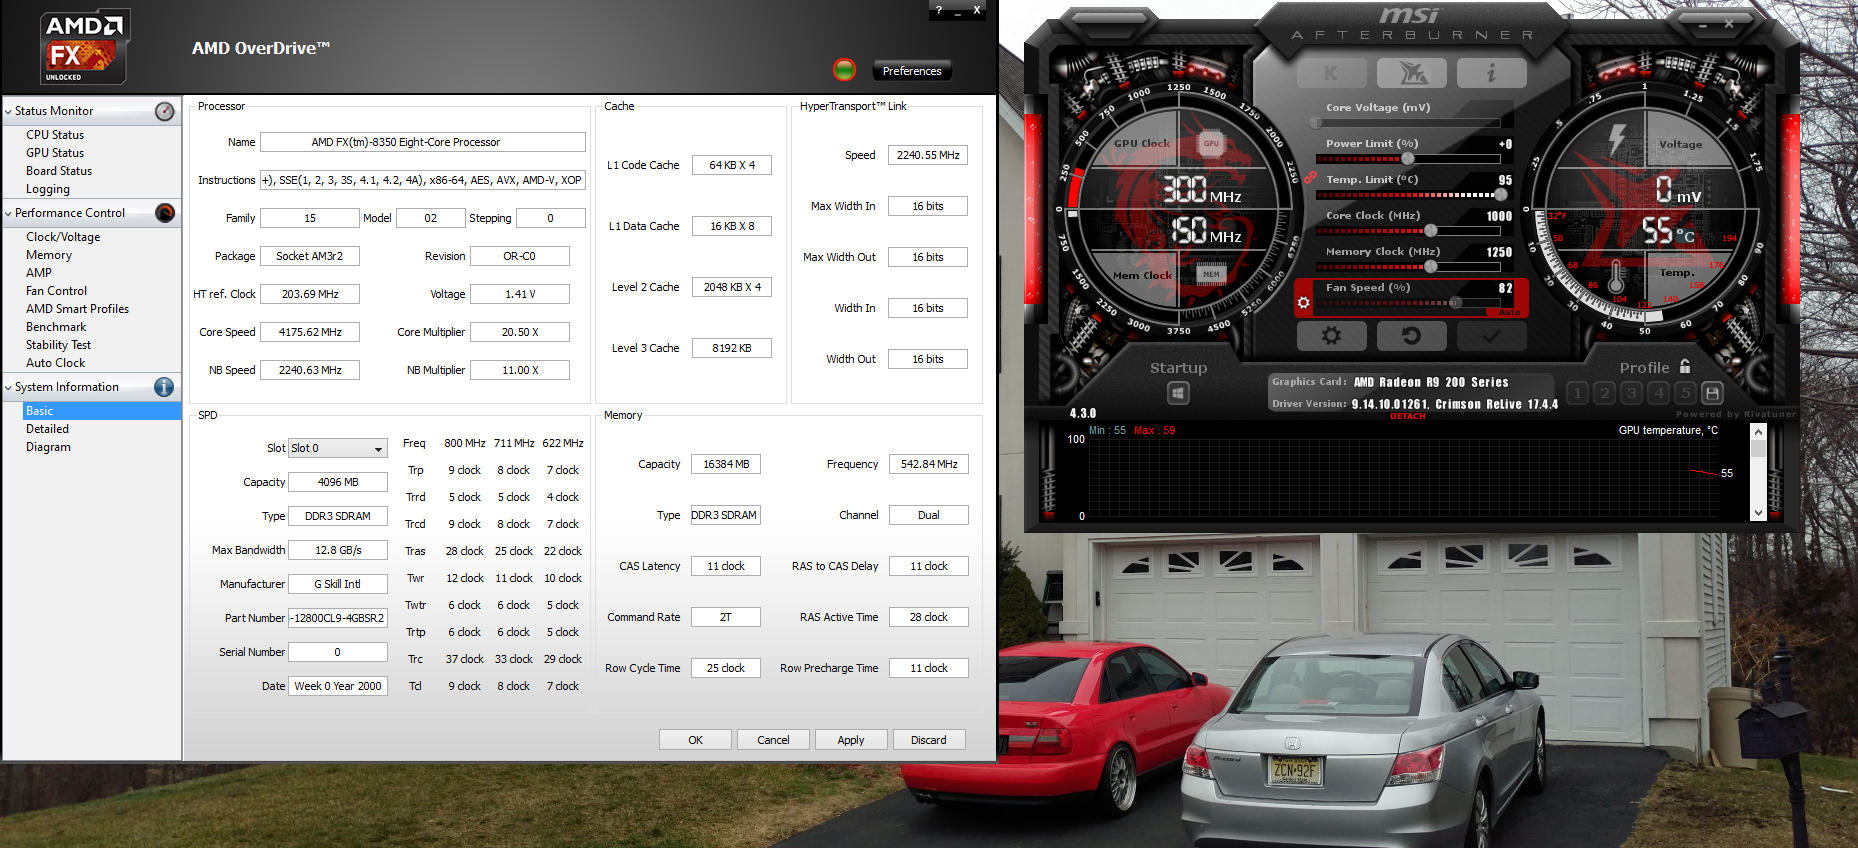The height and width of the screenshot is (848, 1858).
Task: Adjust the Power Limit slider
Action: click(x=1408, y=159)
